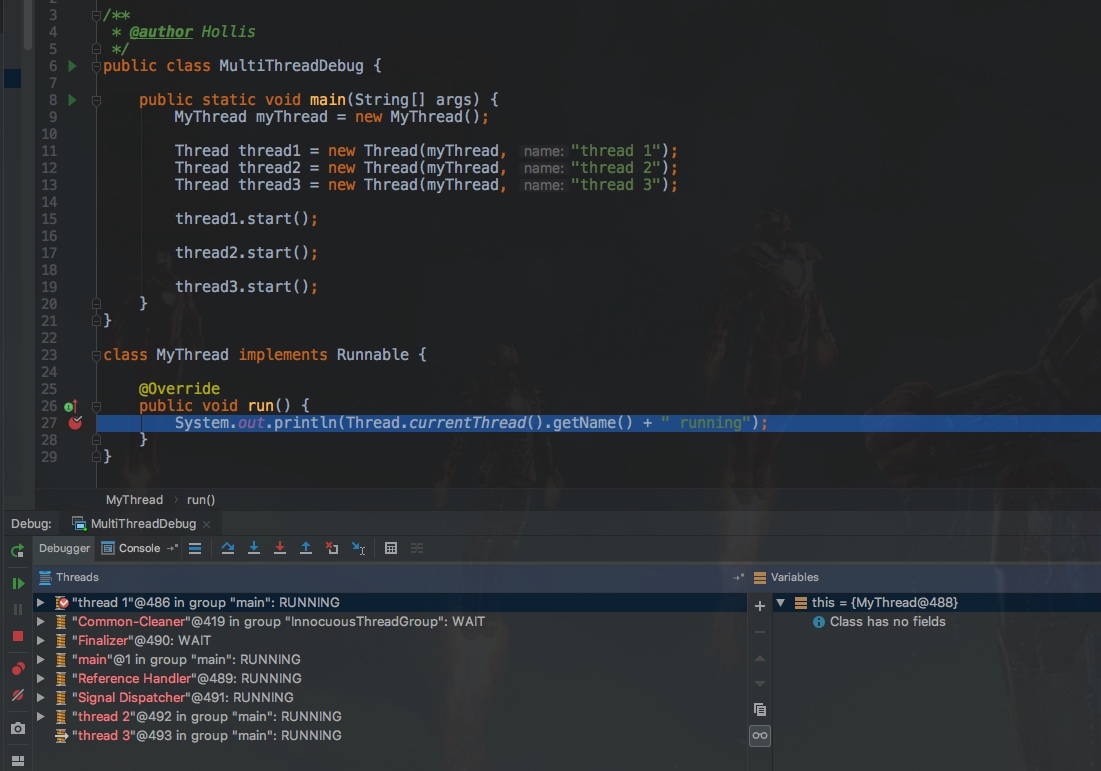Toggle Mute Breakpoints in debug sidebar

tap(18, 695)
